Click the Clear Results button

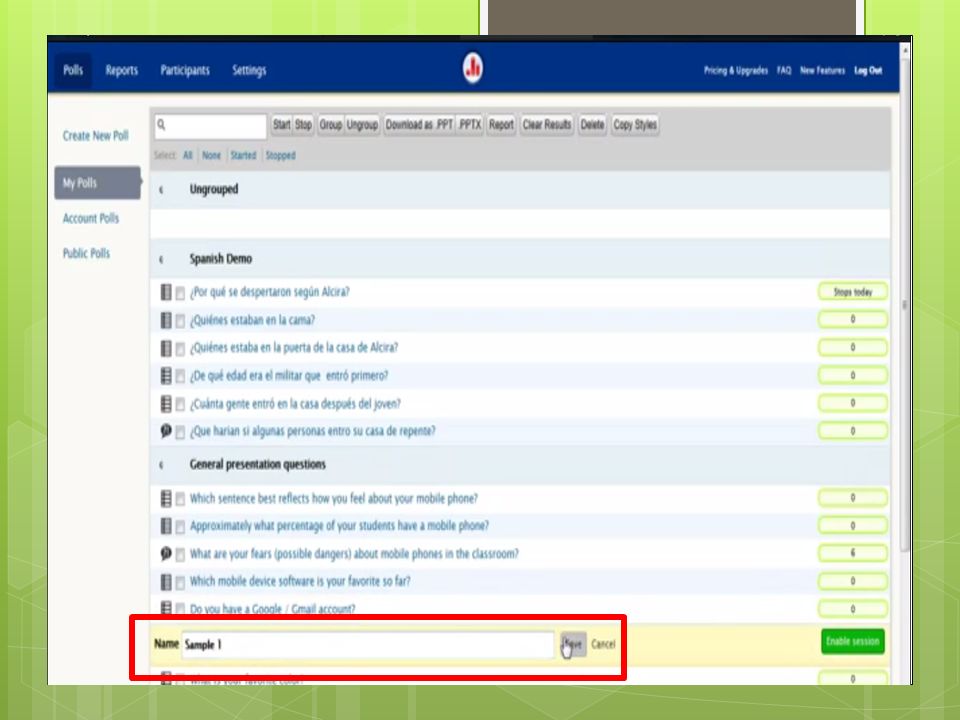pyautogui.click(x=547, y=125)
